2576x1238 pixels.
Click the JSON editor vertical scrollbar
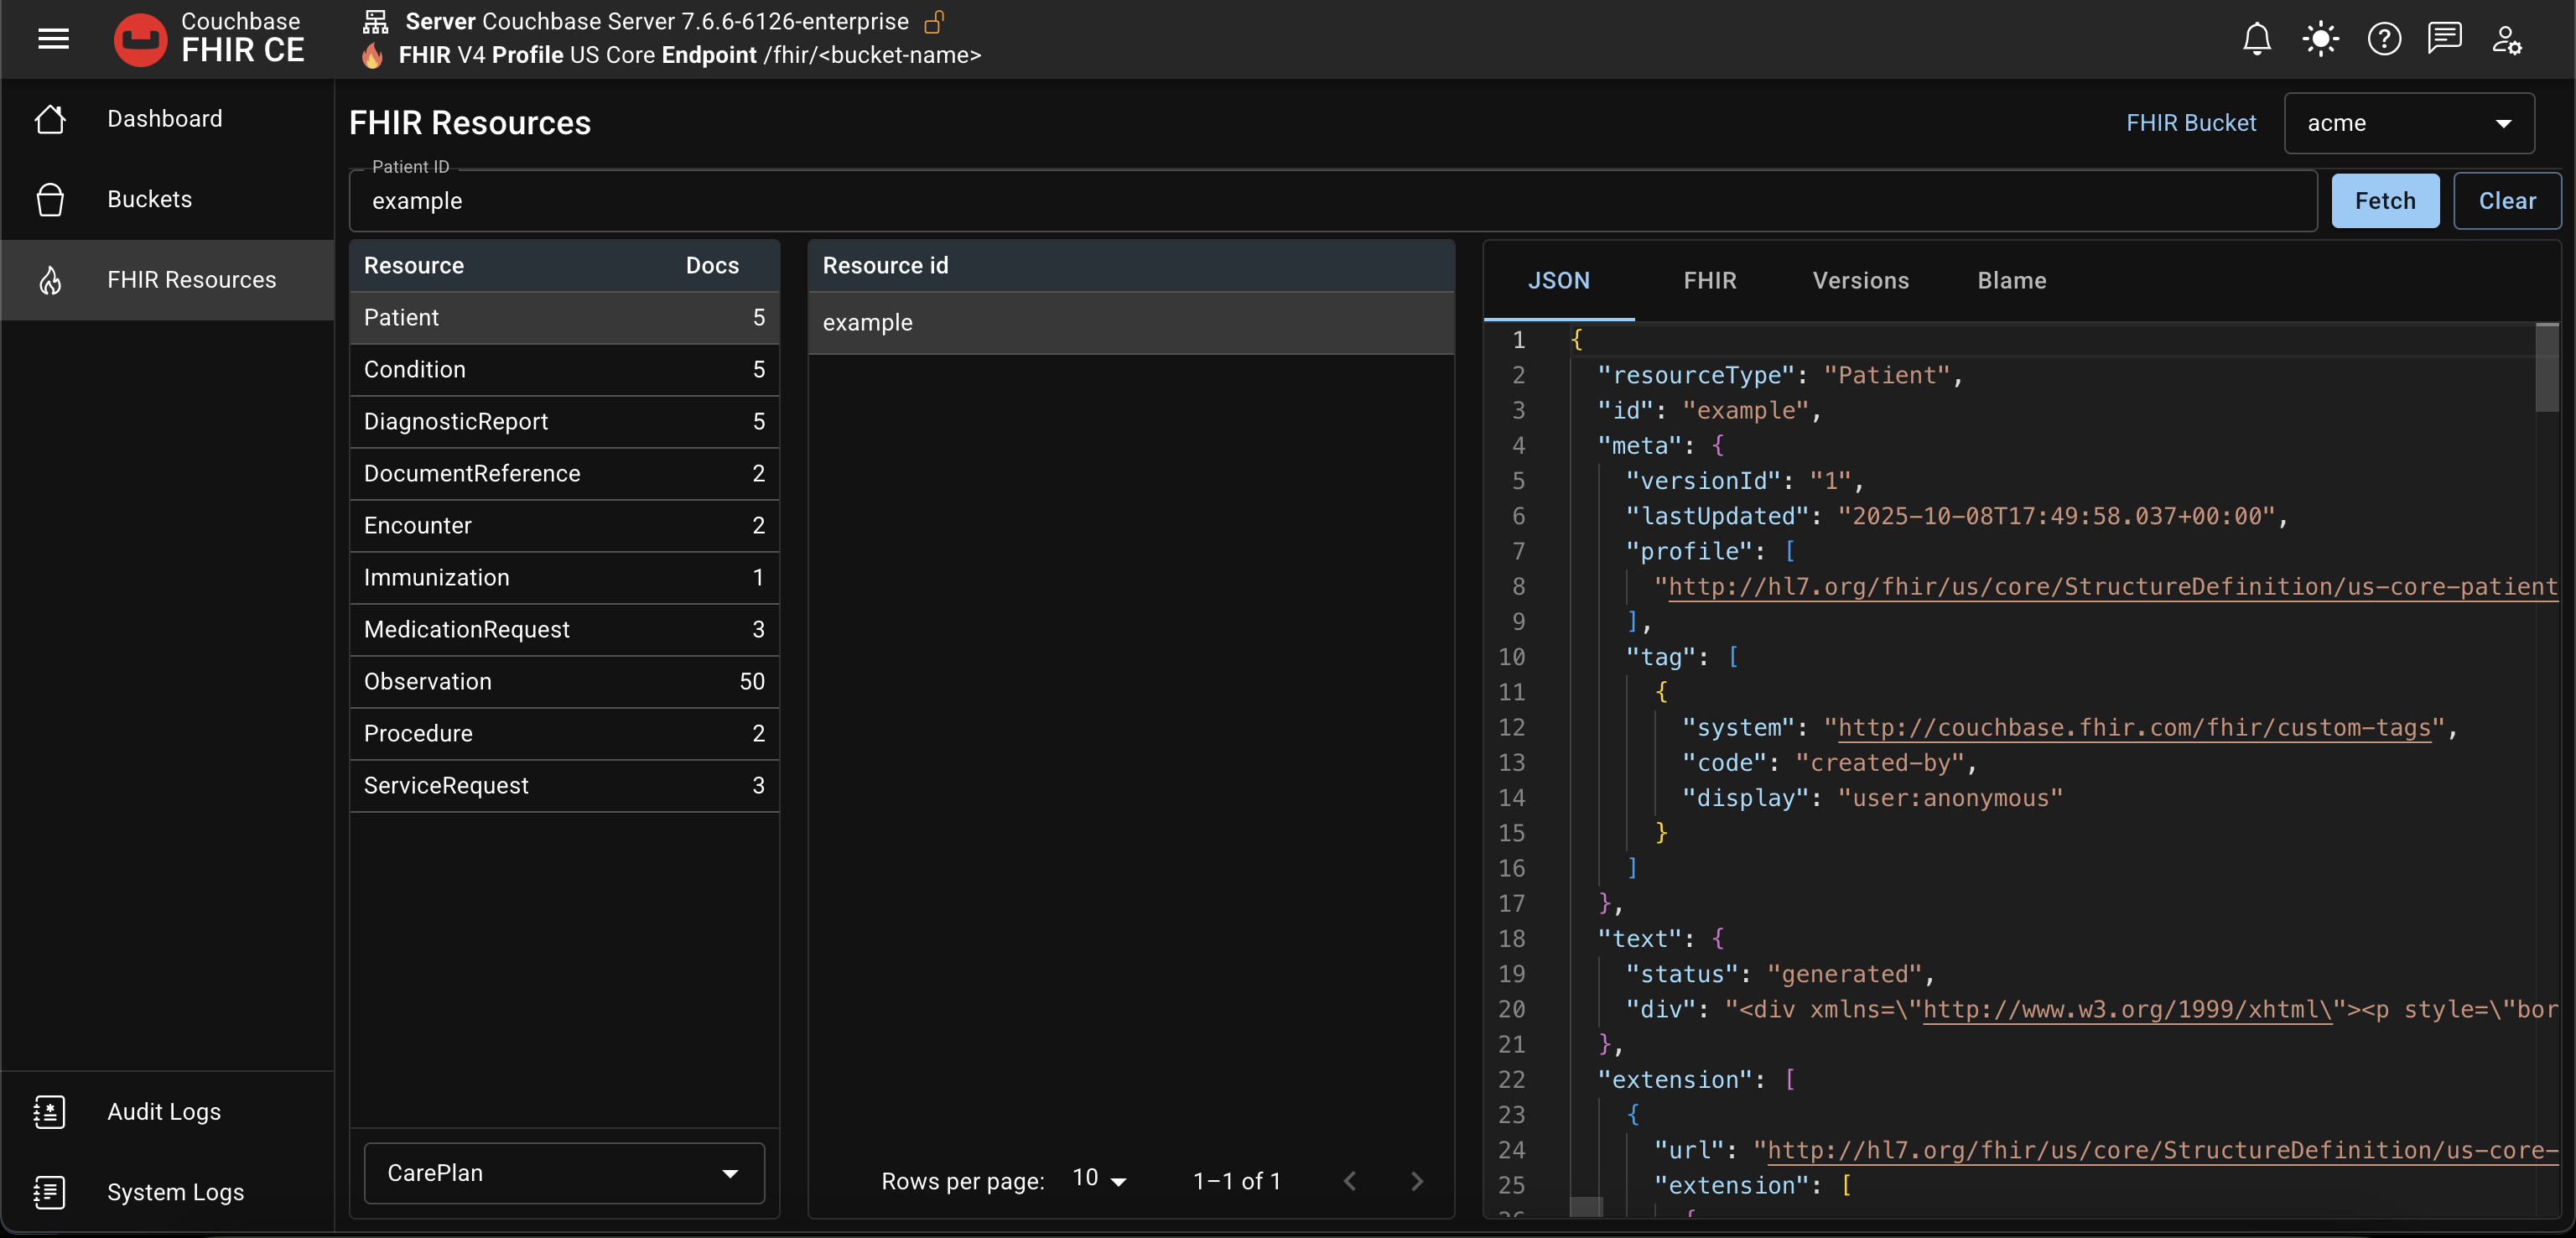(x=2546, y=369)
